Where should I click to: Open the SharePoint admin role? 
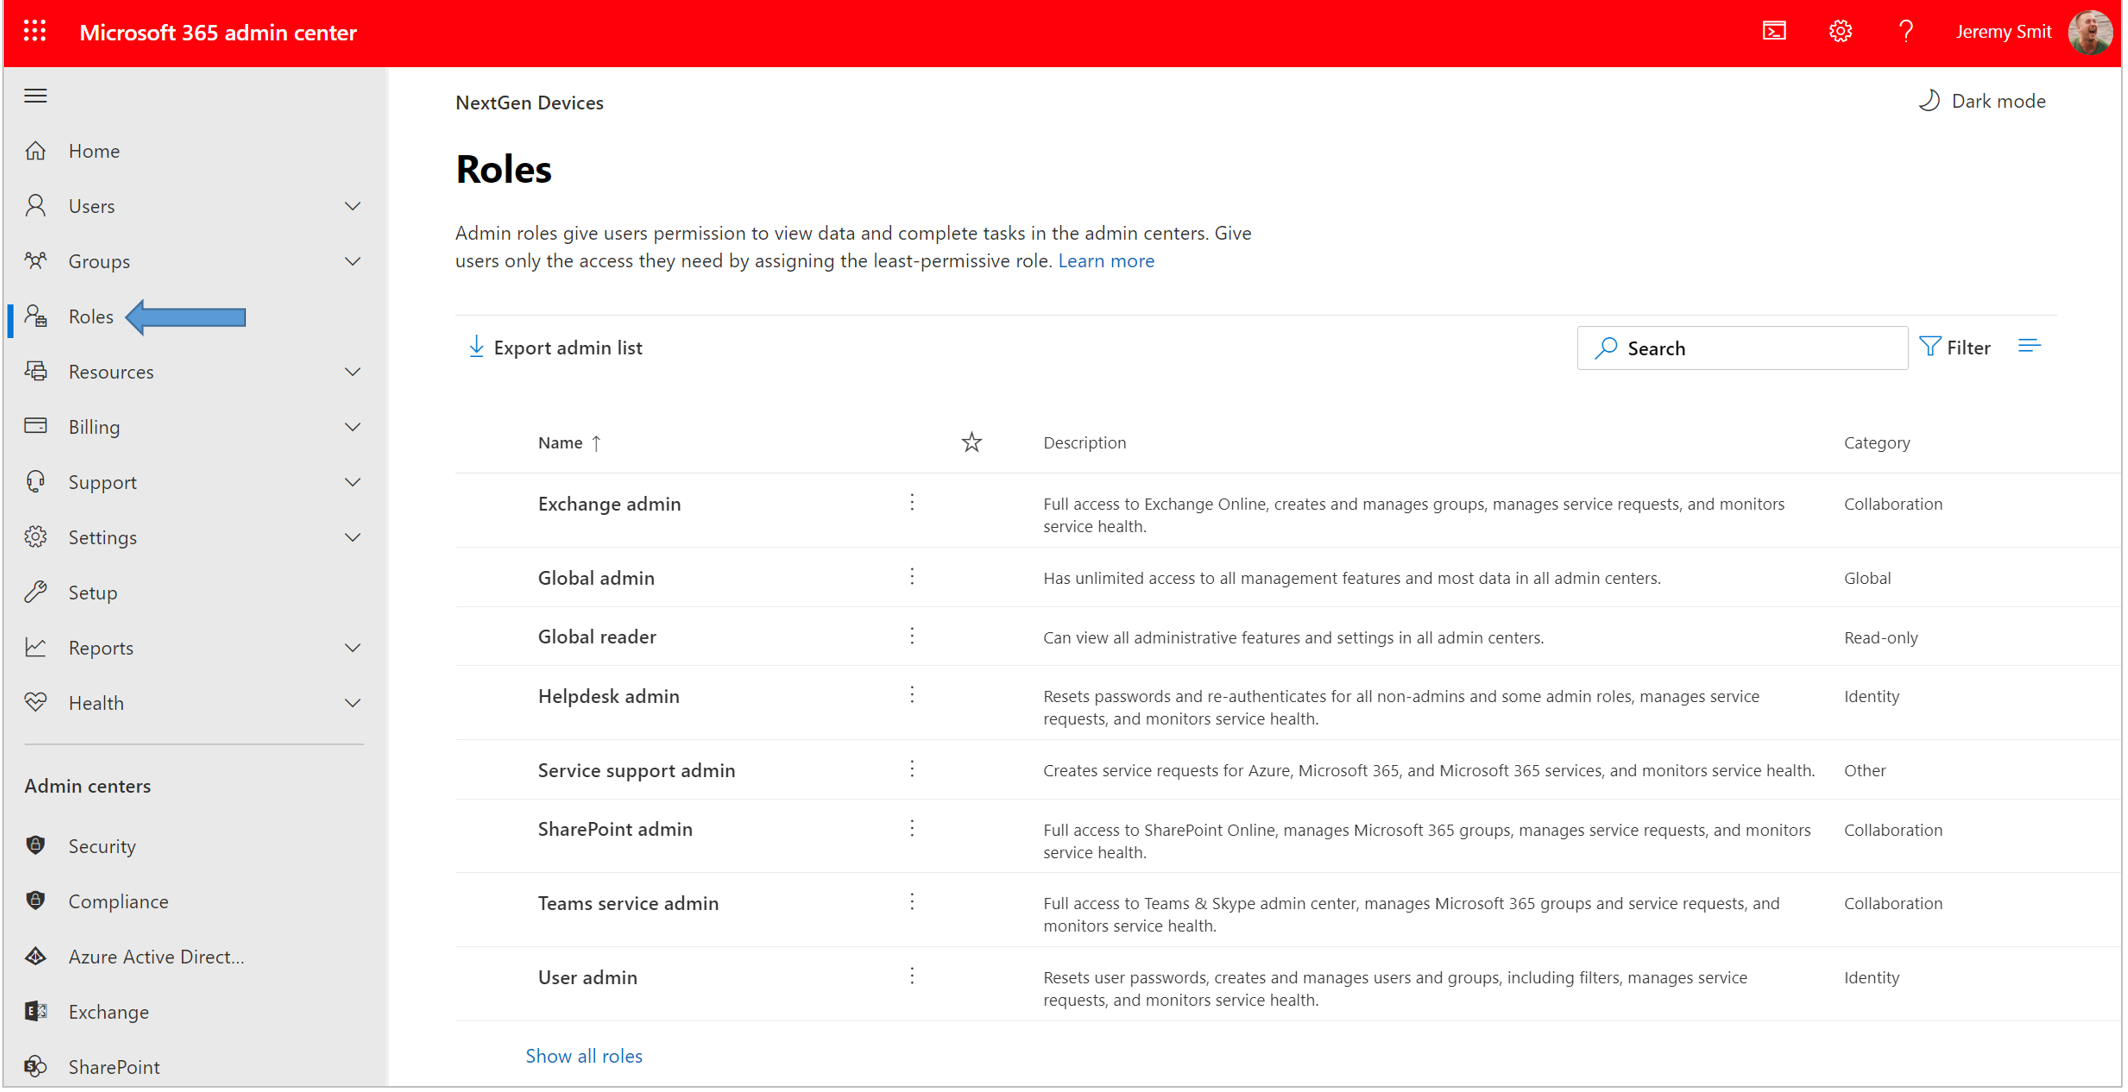point(615,829)
